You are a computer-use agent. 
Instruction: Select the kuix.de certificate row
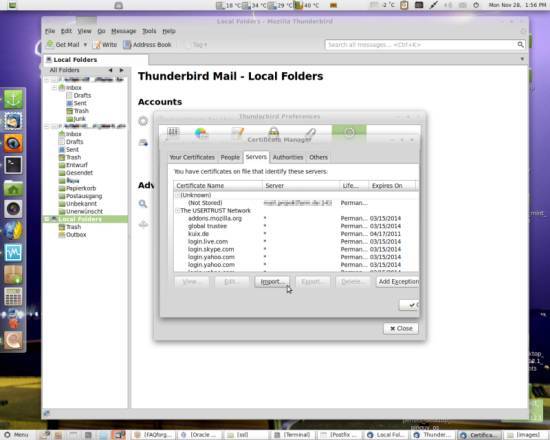296,234
